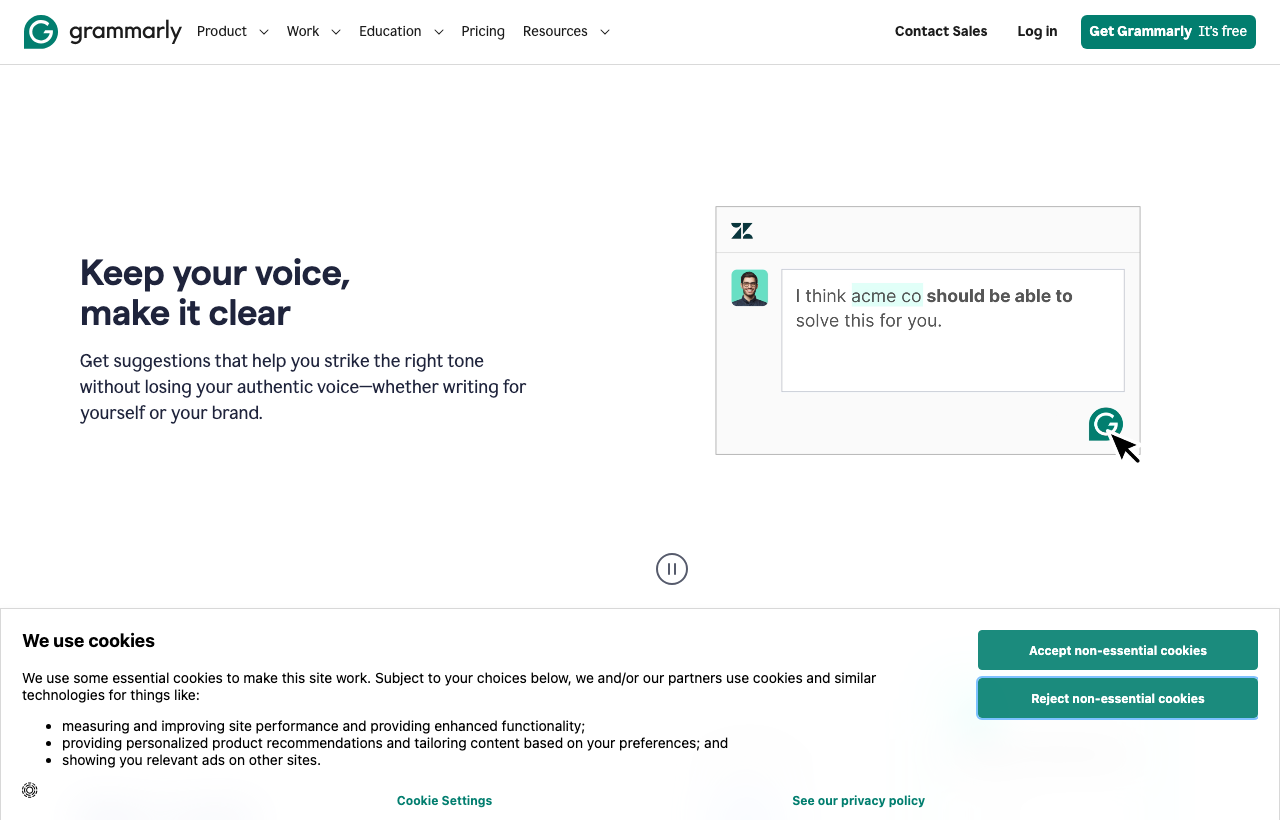Click the 'grammarly' wordmark text
This screenshot has height=820, width=1280.
tap(126, 32)
